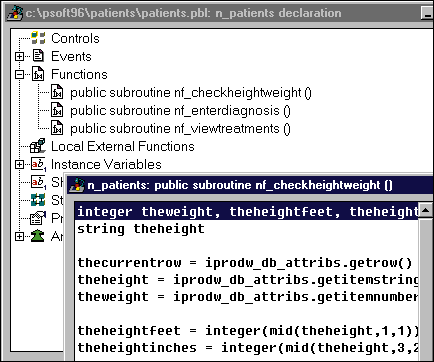The height and width of the screenshot is (362, 434).
Task: Click the n_patients script window title icon
Action: [x=77, y=185]
